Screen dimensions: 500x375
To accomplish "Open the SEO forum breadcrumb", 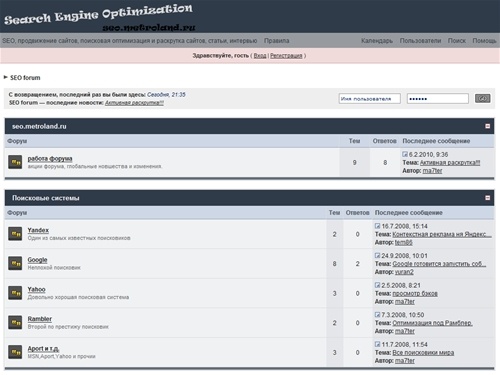I will pos(25,78).
